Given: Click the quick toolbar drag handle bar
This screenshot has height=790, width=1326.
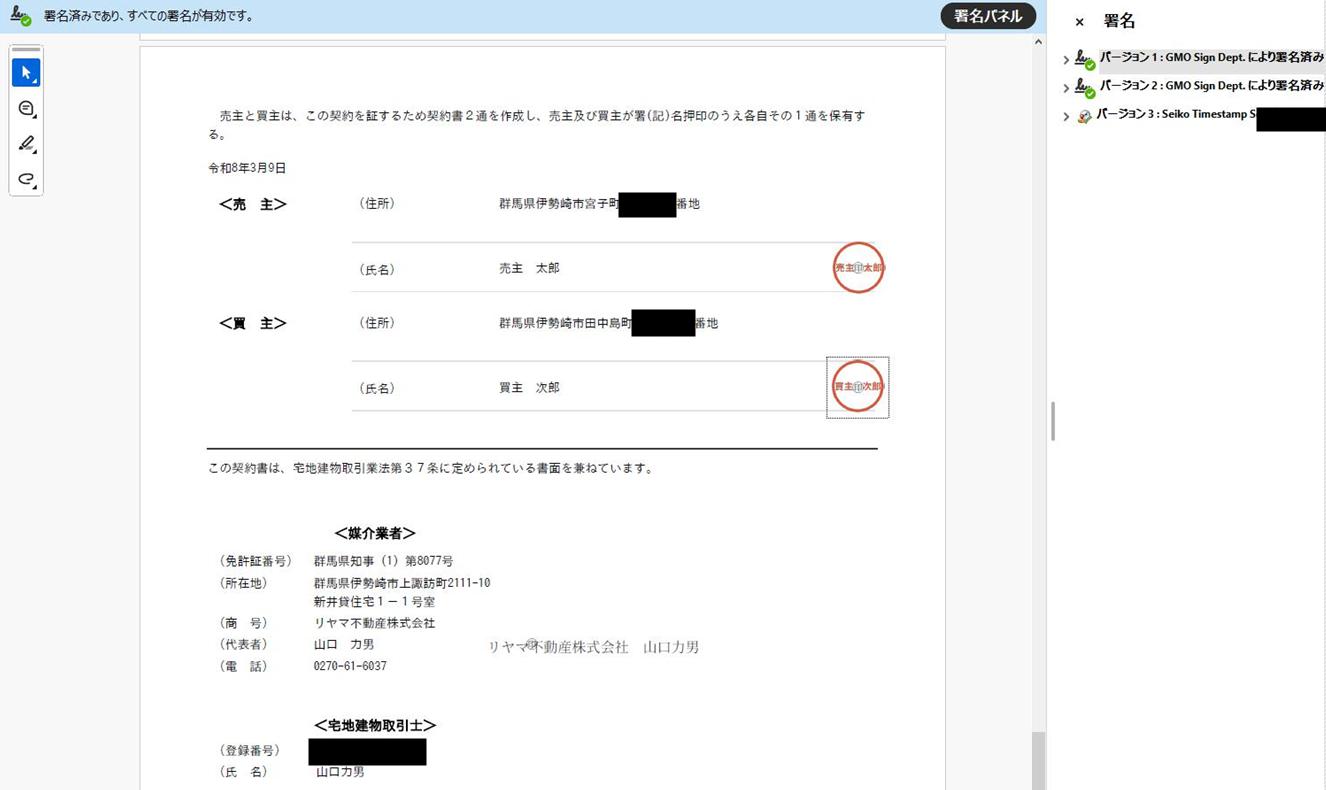Looking at the screenshot, I should (x=26, y=49).
